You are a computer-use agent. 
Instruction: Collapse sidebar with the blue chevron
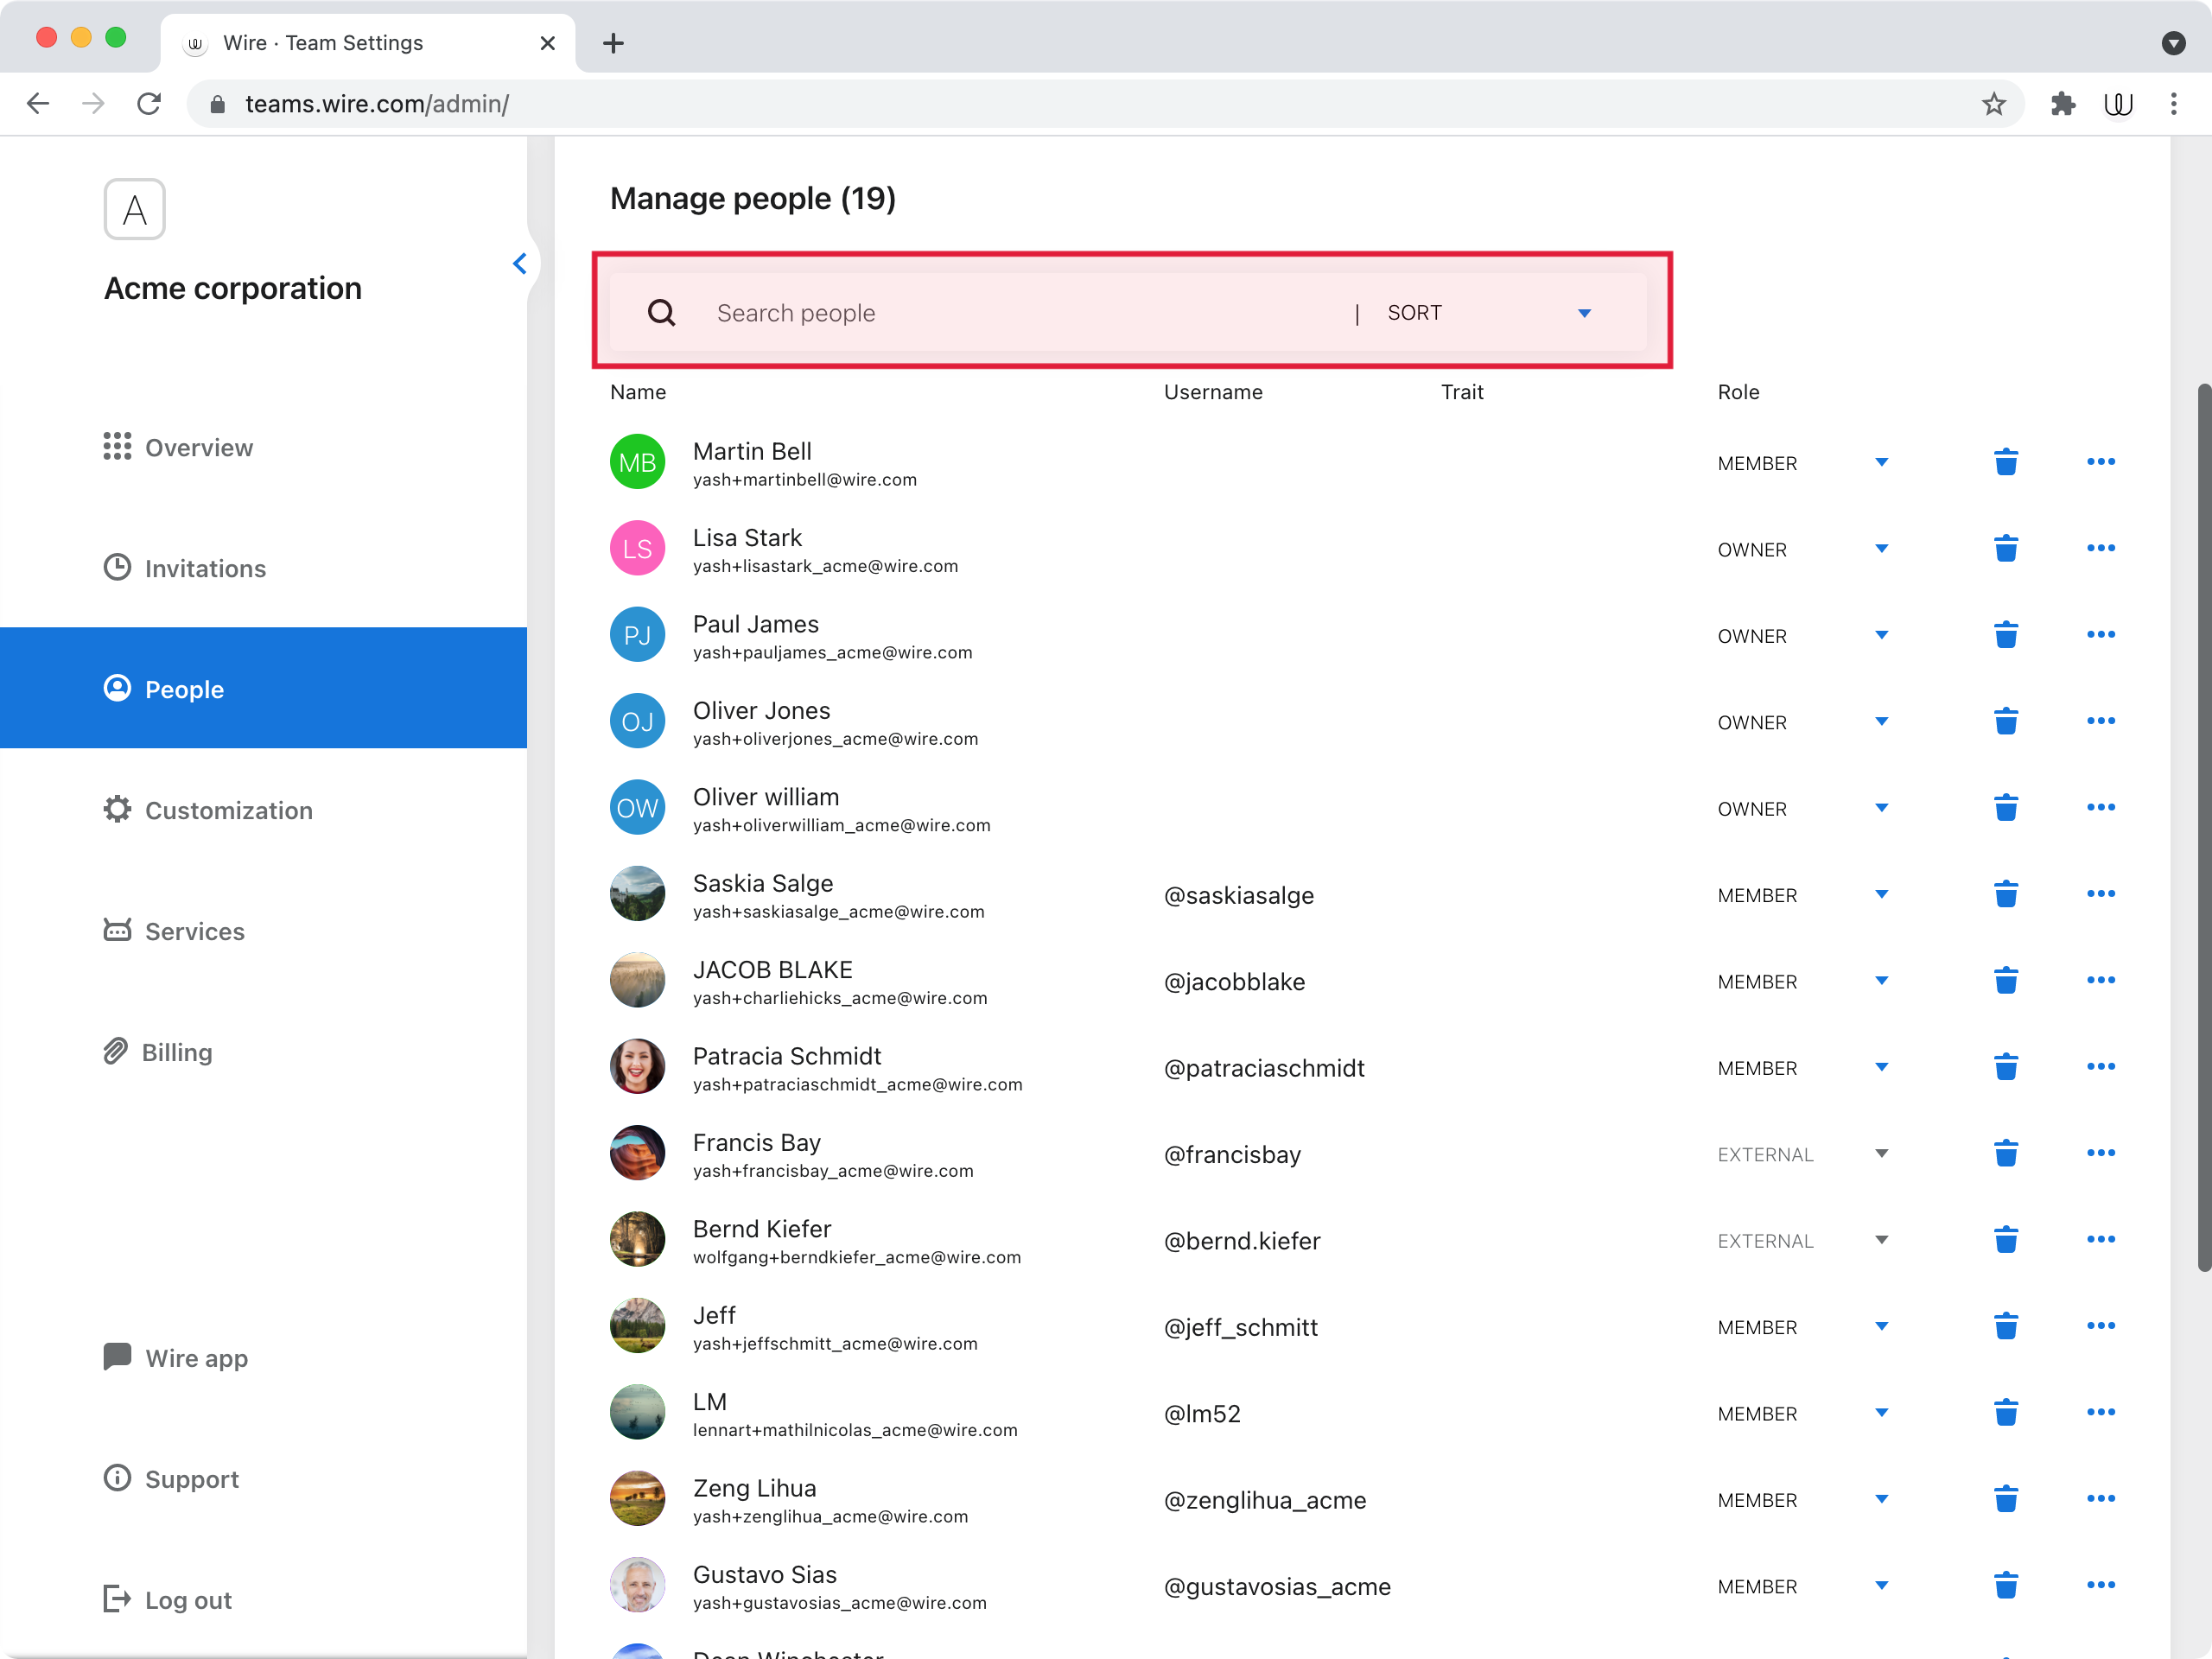click(519, 264)
